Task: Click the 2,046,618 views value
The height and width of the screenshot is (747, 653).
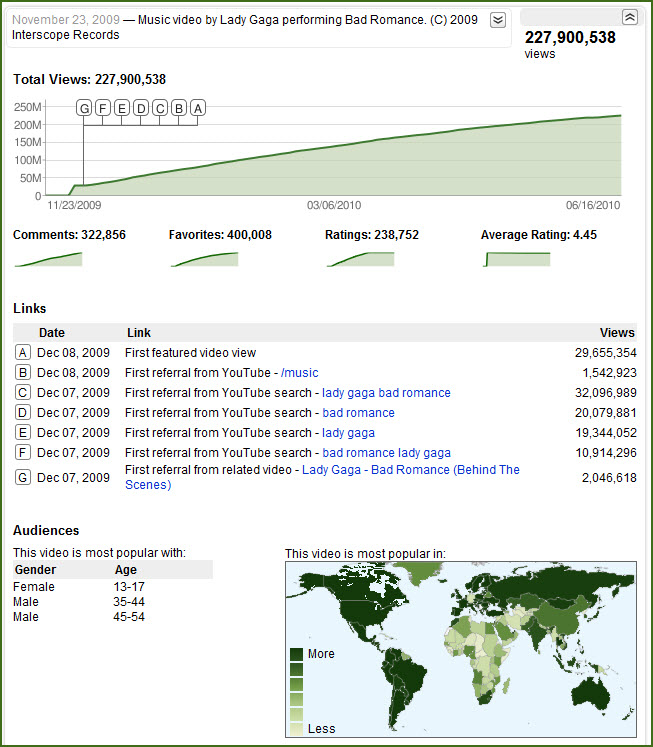Action: (609, 477)
